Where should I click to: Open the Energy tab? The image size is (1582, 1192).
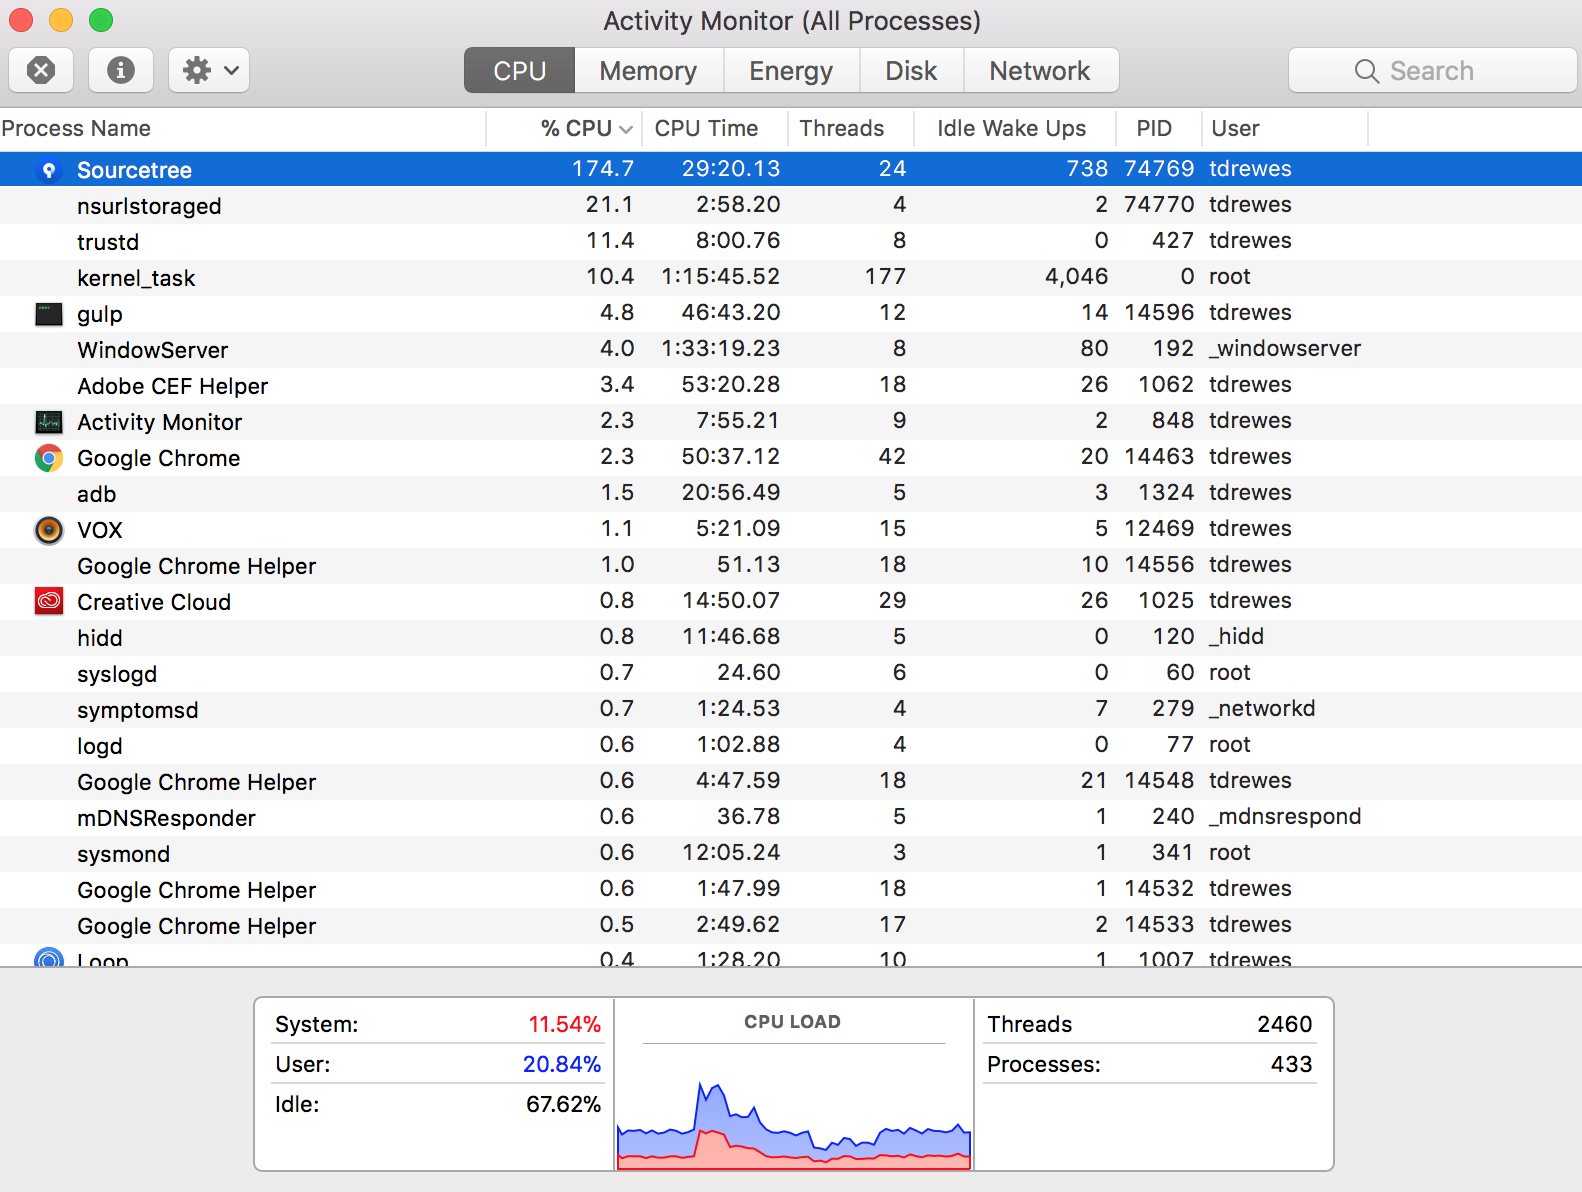791,70
